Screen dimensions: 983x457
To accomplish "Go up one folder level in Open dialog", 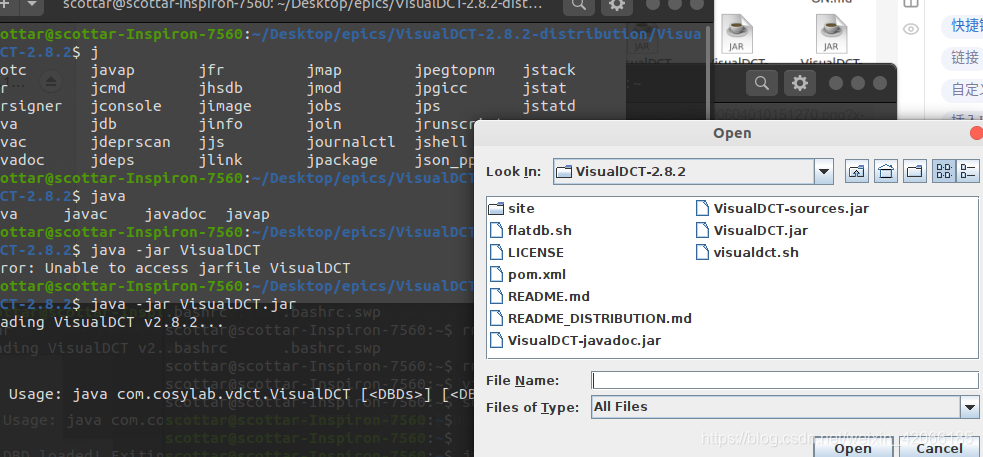I will (x=856, y=171).
